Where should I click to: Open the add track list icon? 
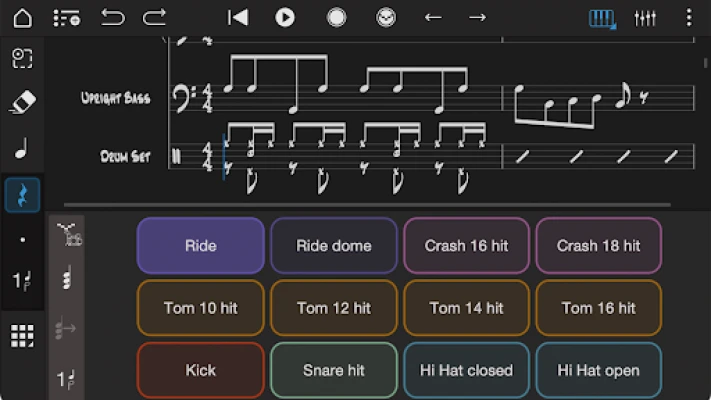pyautogui.click(x=67, y=18)
